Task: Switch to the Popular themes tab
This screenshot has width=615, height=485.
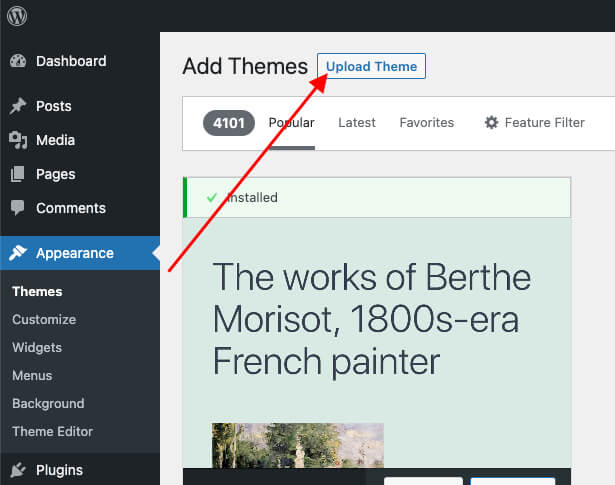Action: tap(291, 123)
